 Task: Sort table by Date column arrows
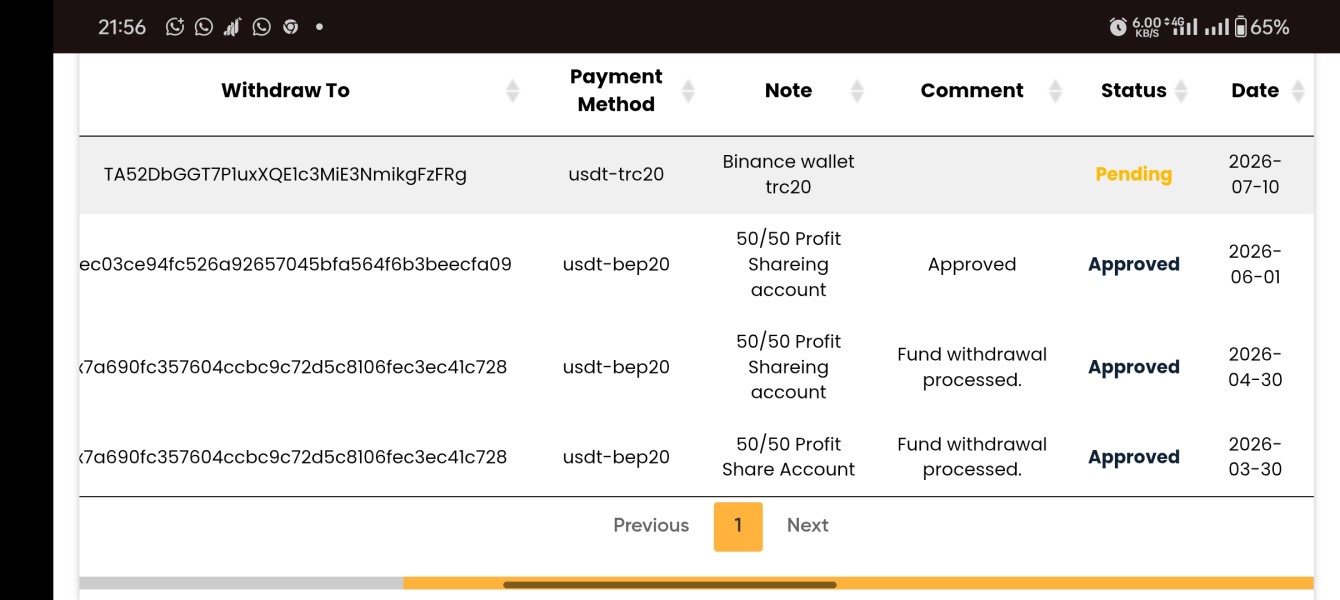1298,91
